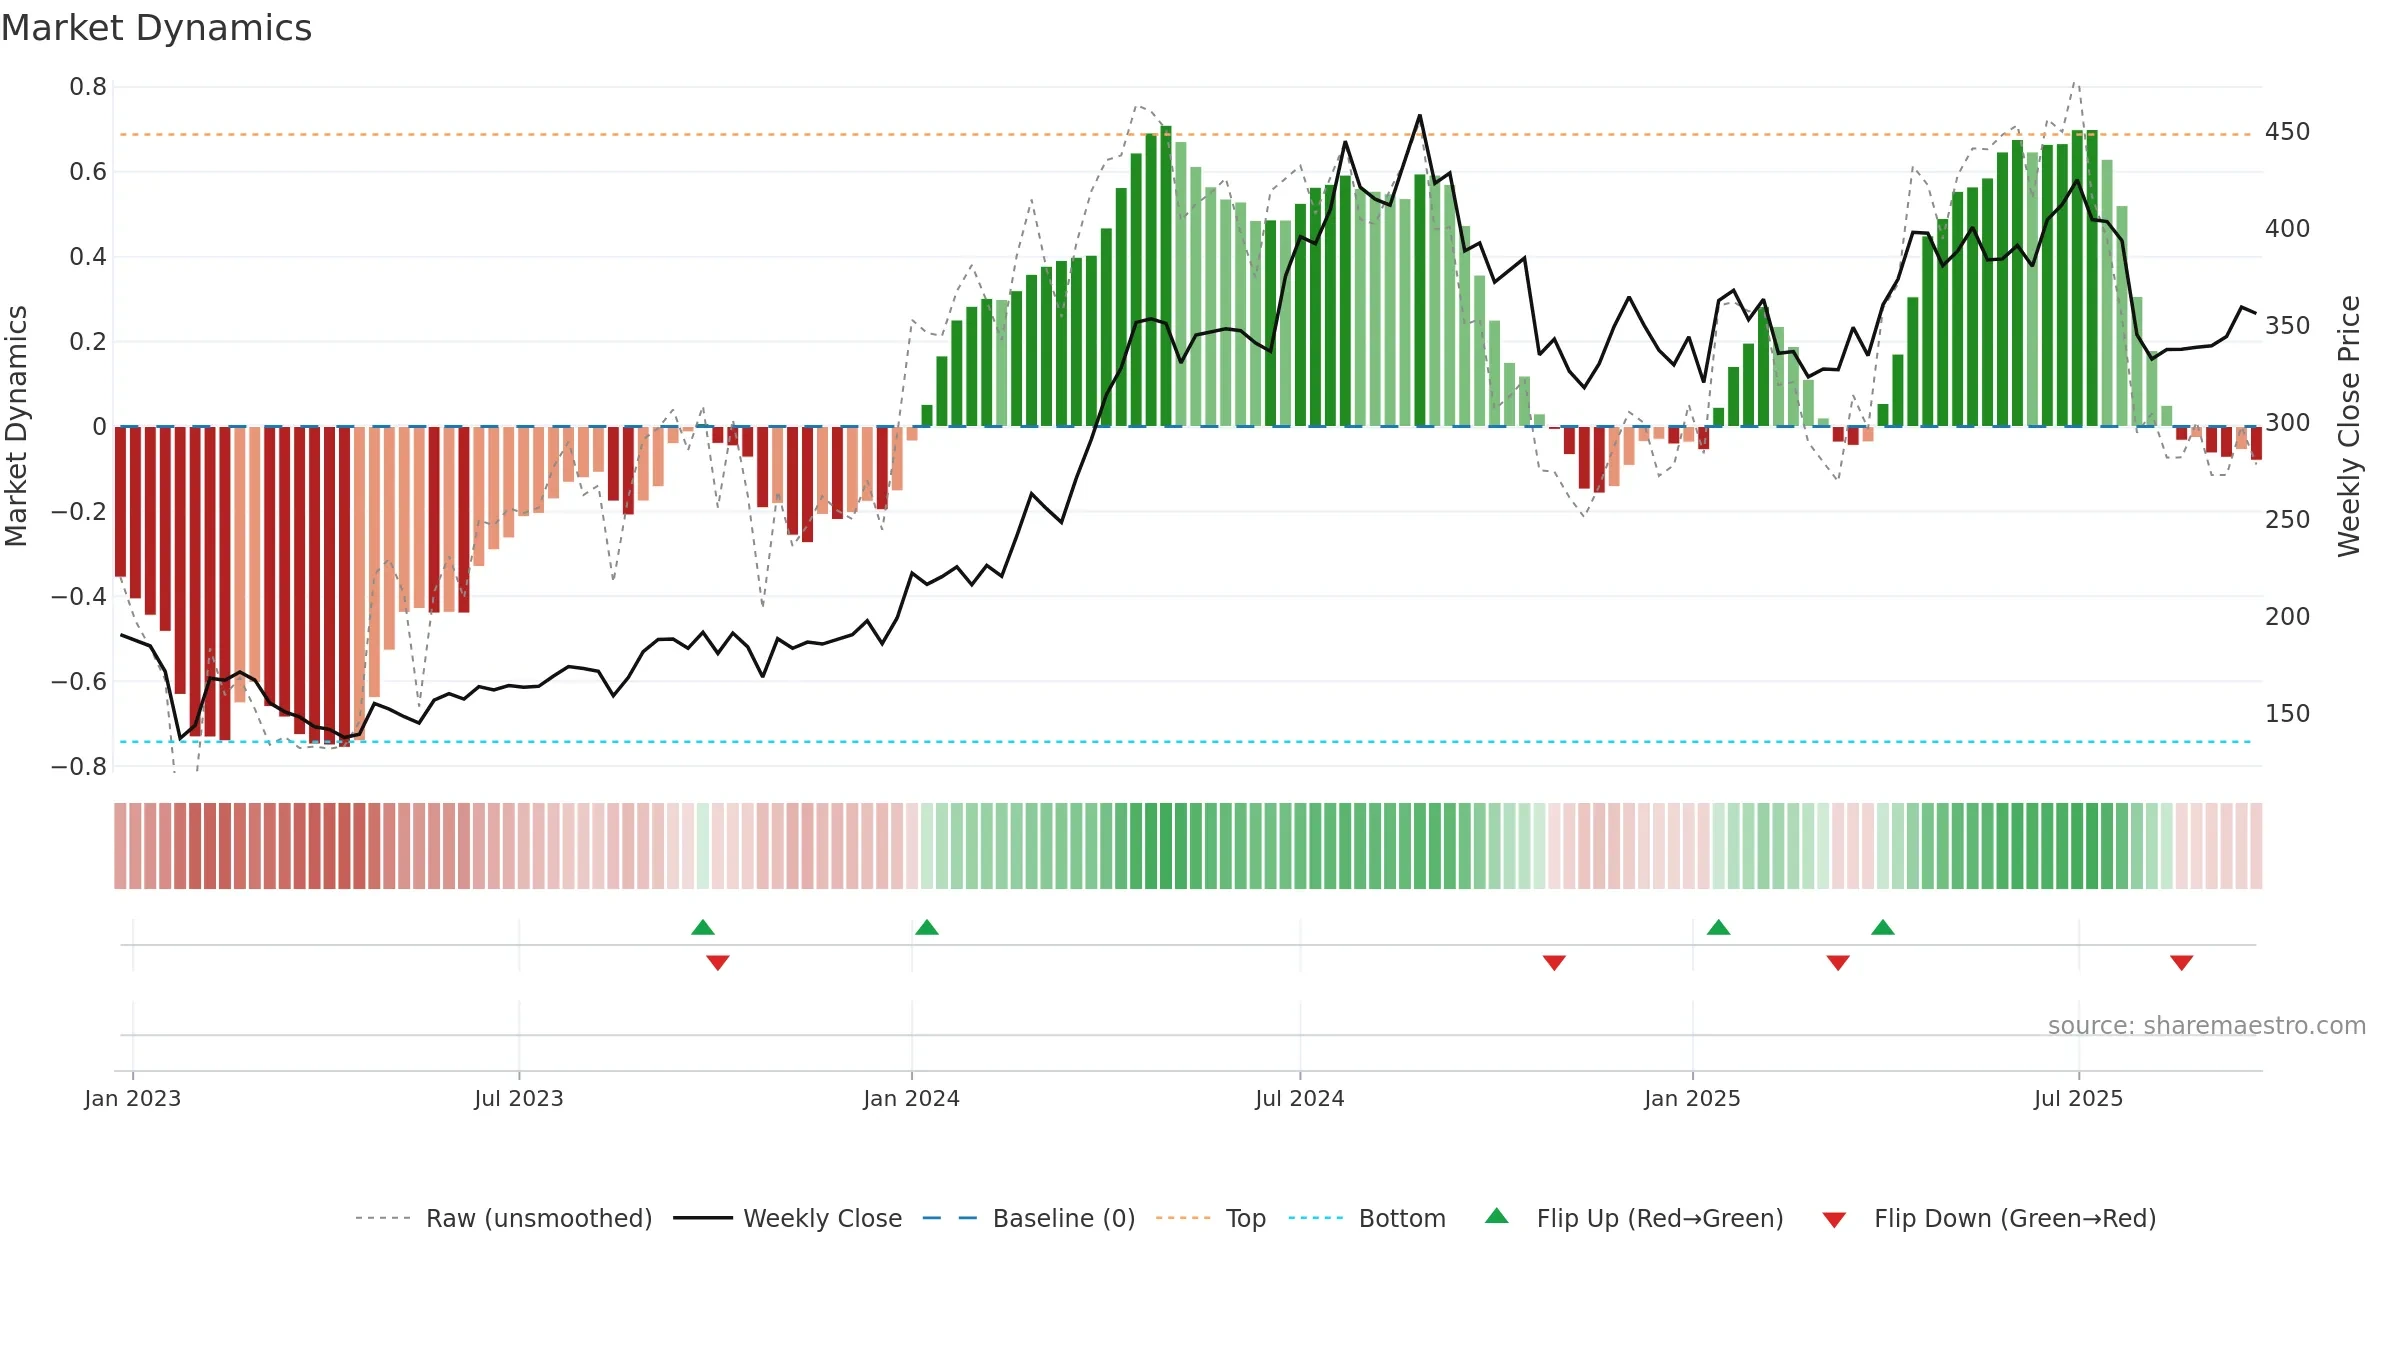Click the Jan 2025 x-axis label
The image size is (2400, 1350).
pos(1693,1098)
